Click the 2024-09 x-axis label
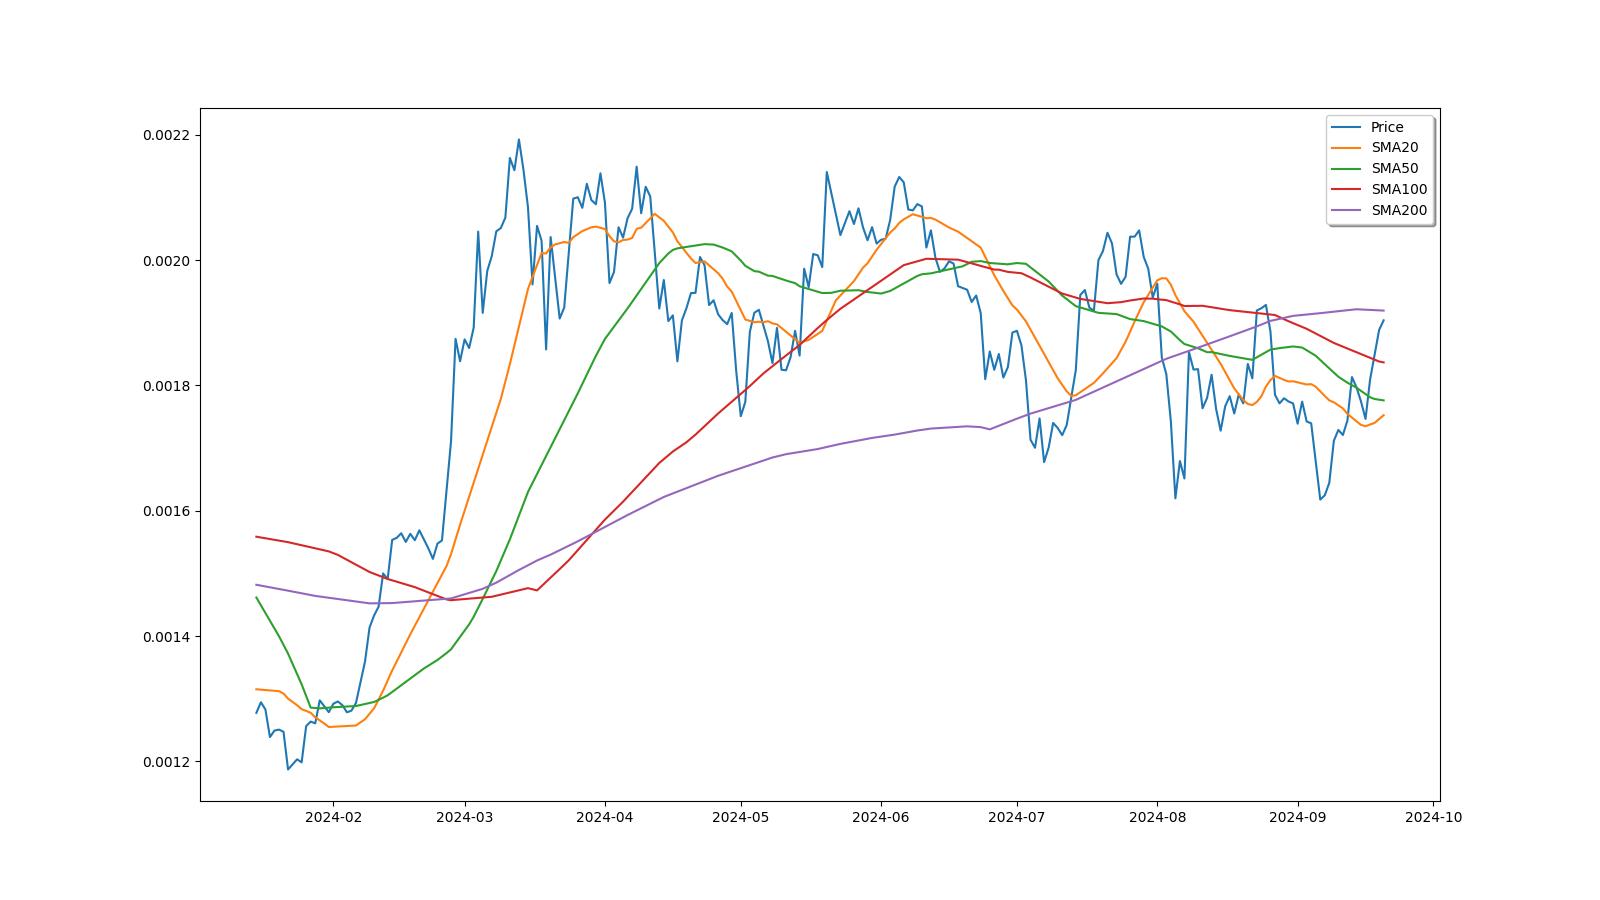Viewport: 1600px width, 900px height. click(x=1298, y=817)
